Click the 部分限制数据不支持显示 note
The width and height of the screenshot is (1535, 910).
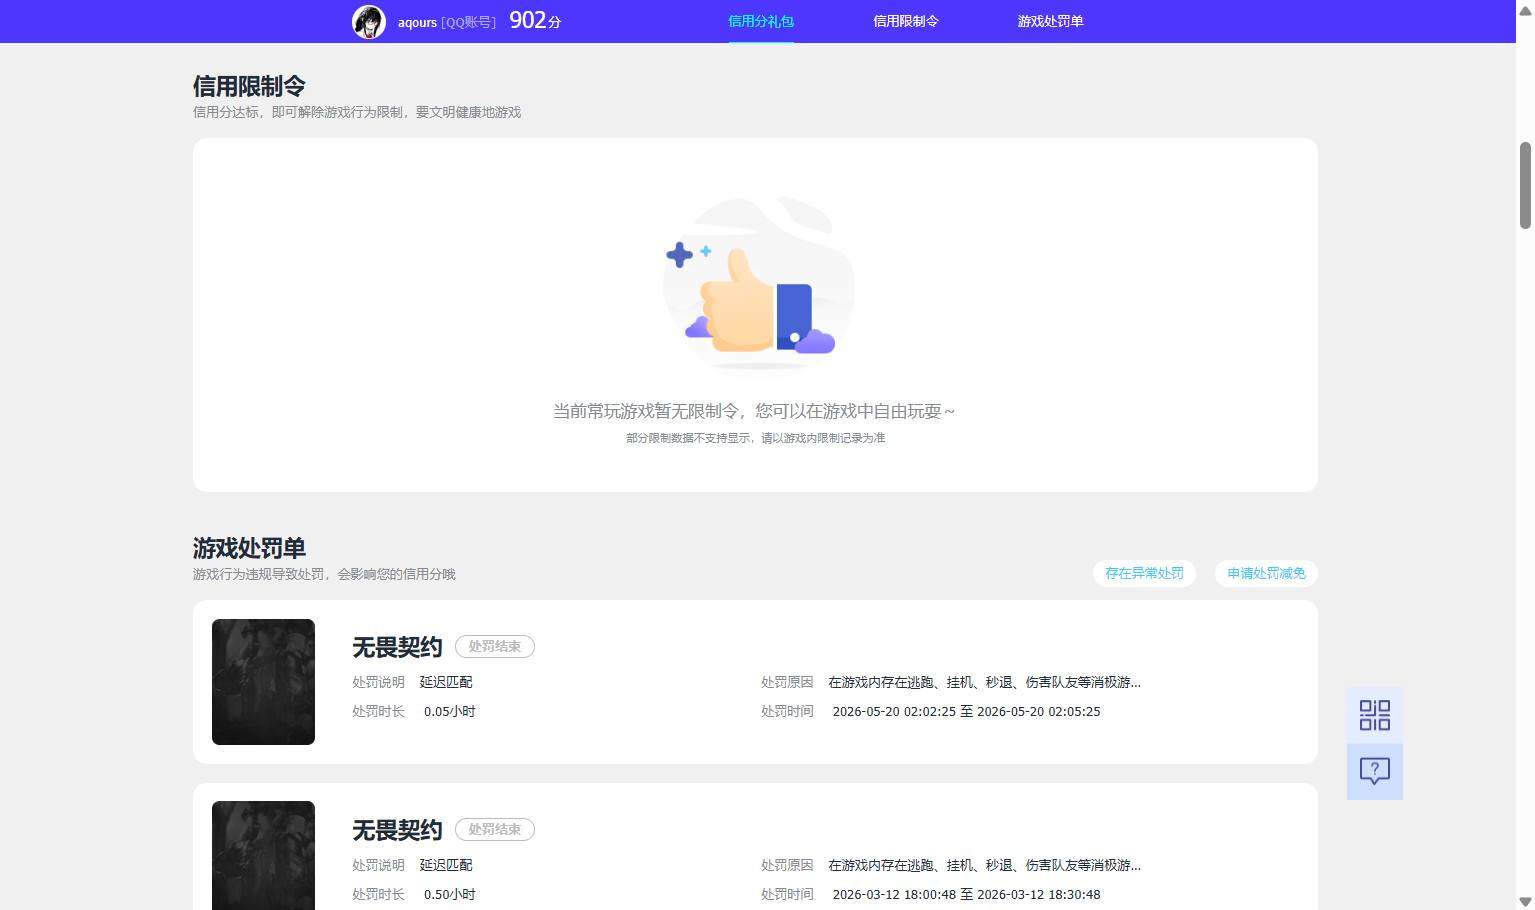click(755, 438)
